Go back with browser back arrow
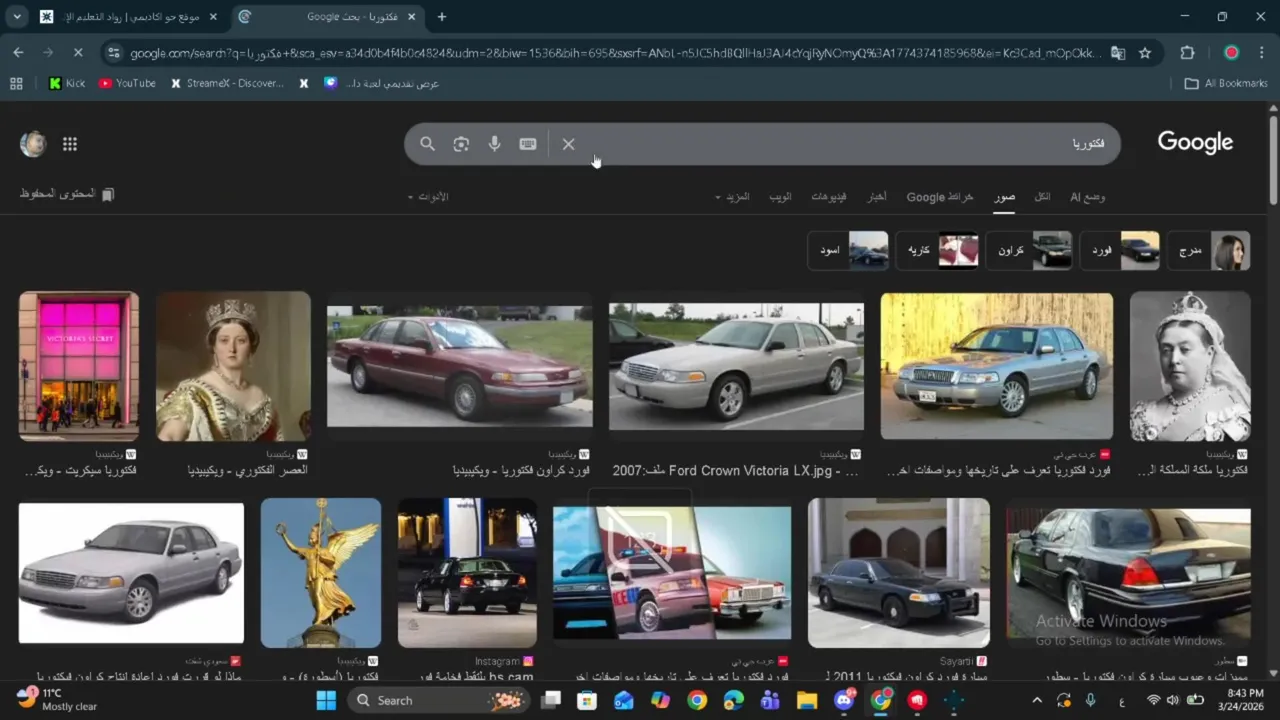1280x720 pixels. pos(18,52)
